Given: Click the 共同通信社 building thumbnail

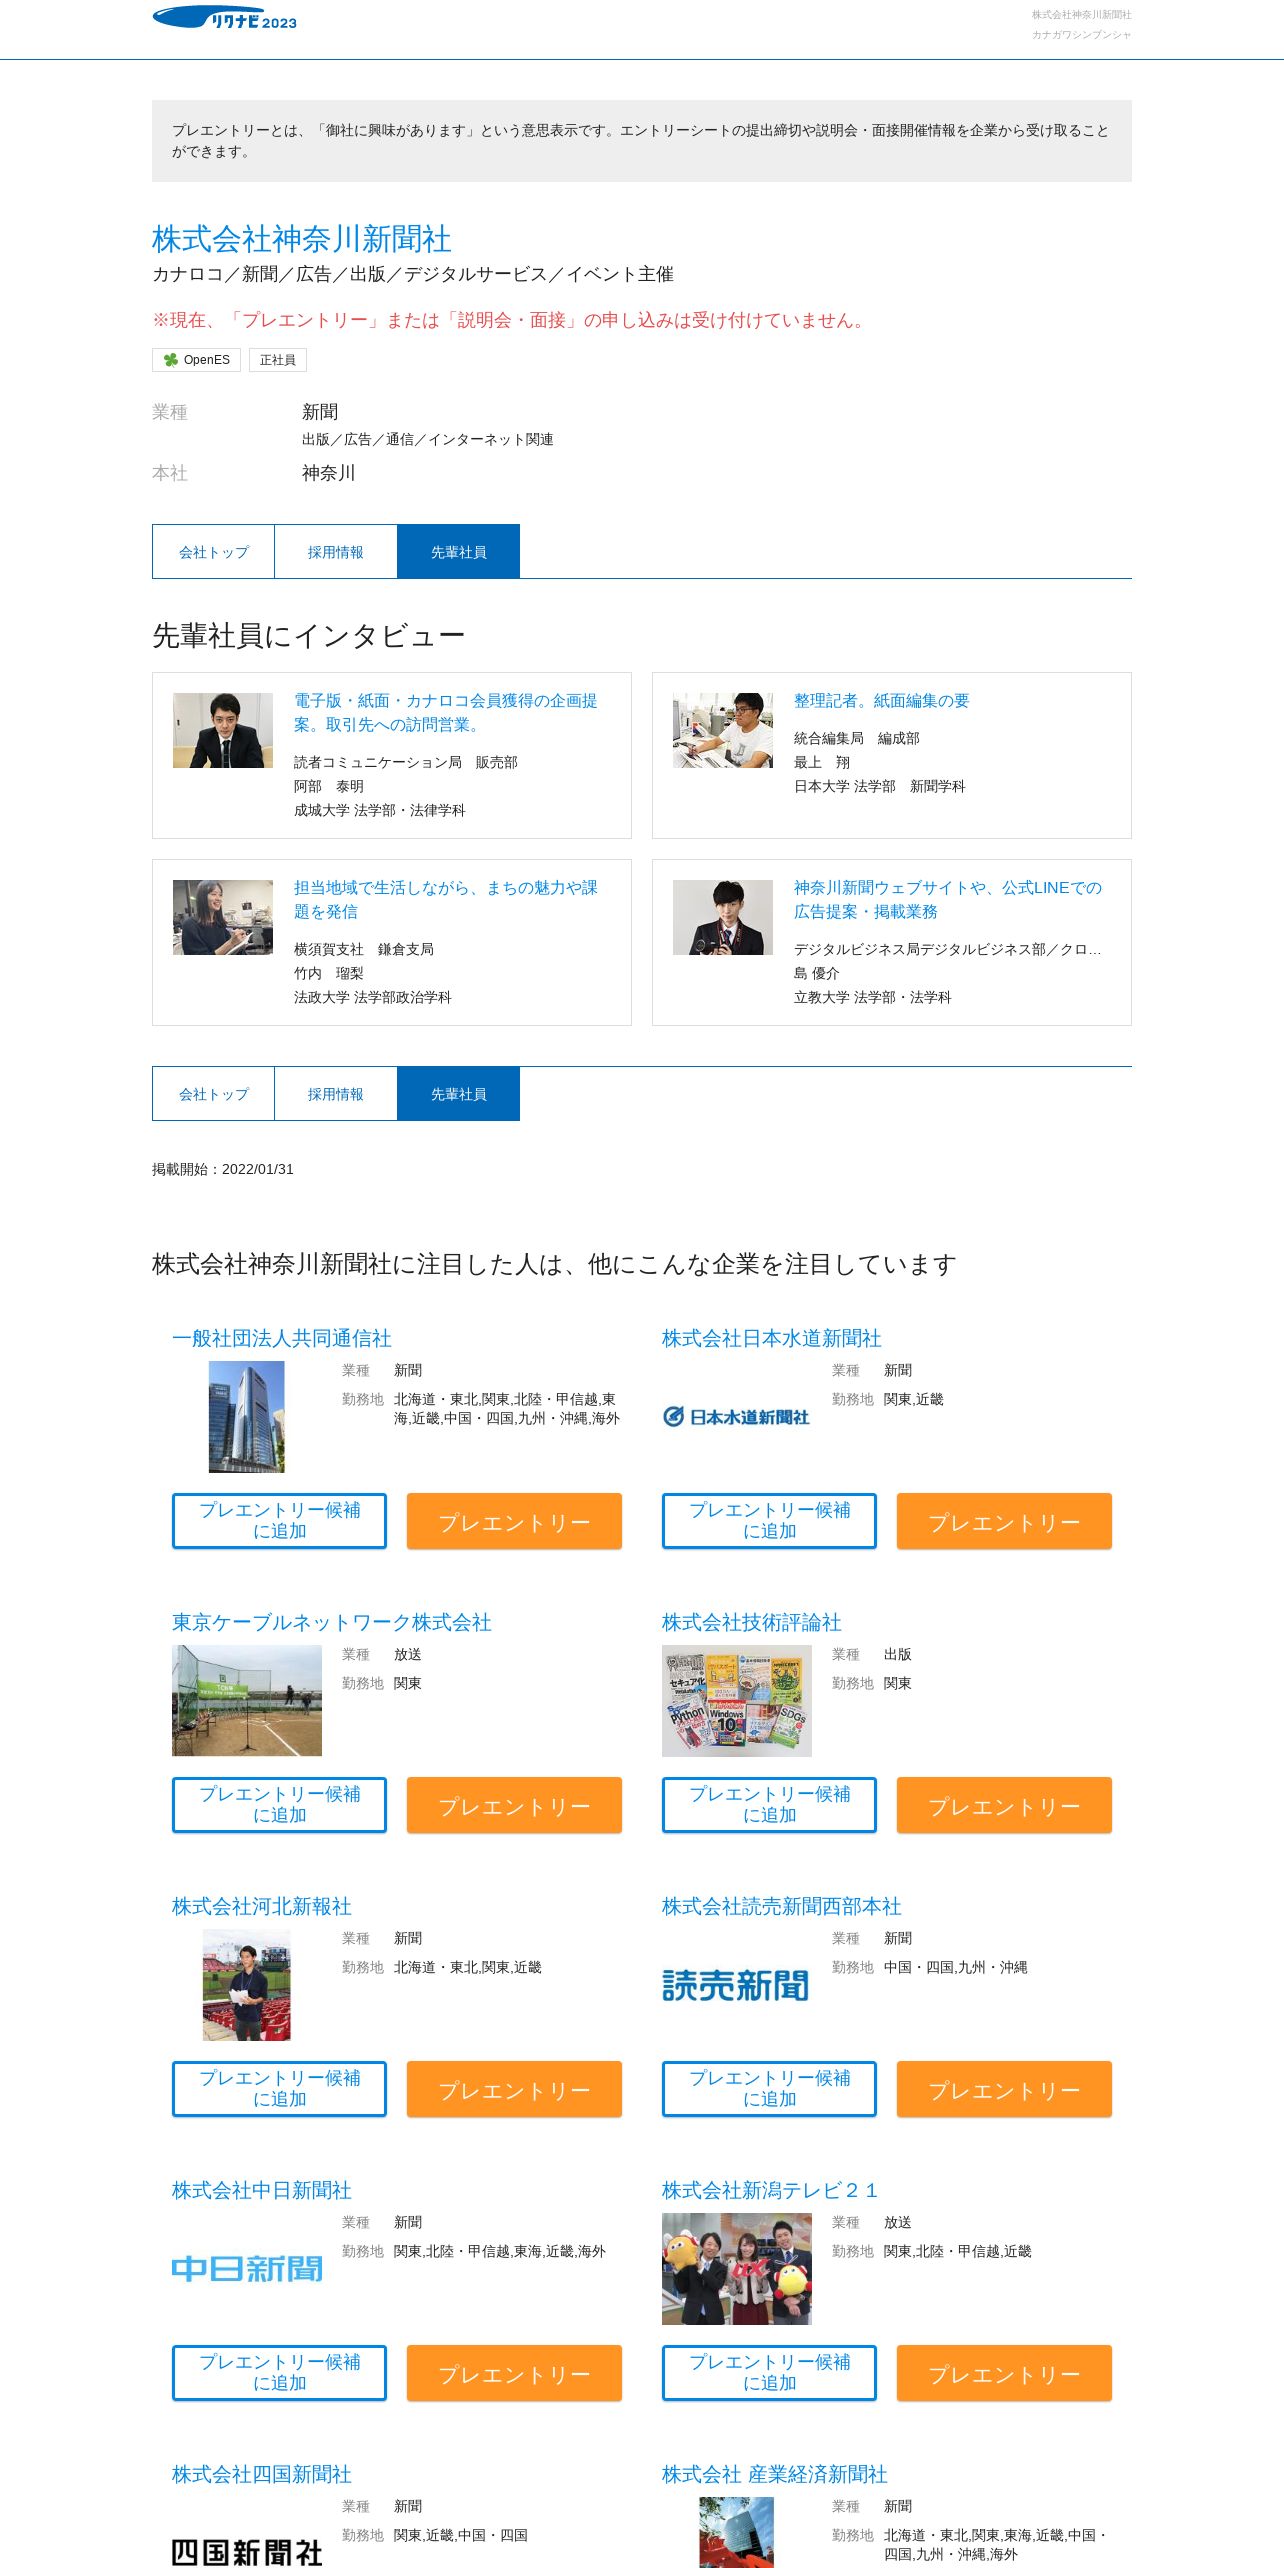Looking at the screenshot, I should pyautogui.click(x=247, y=1416).
